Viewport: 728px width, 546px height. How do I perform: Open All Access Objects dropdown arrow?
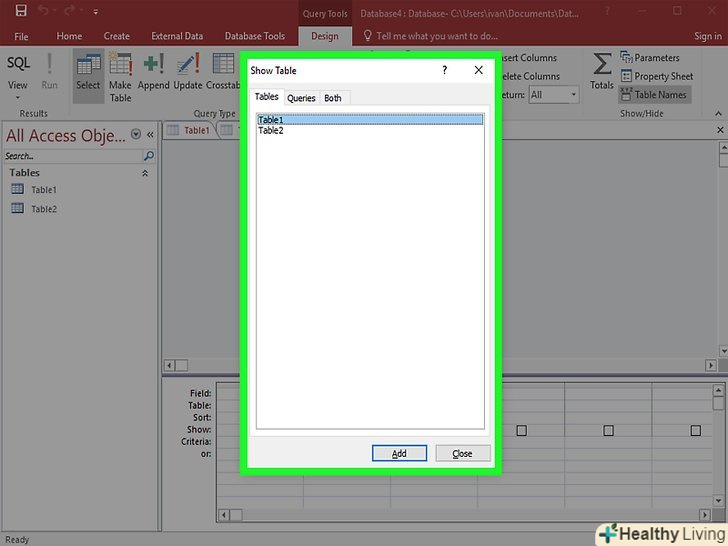136,135
